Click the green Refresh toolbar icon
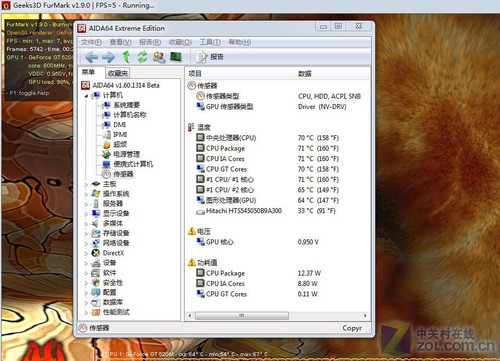This screenshot has width=500, height=361. [x=142, y=57]
